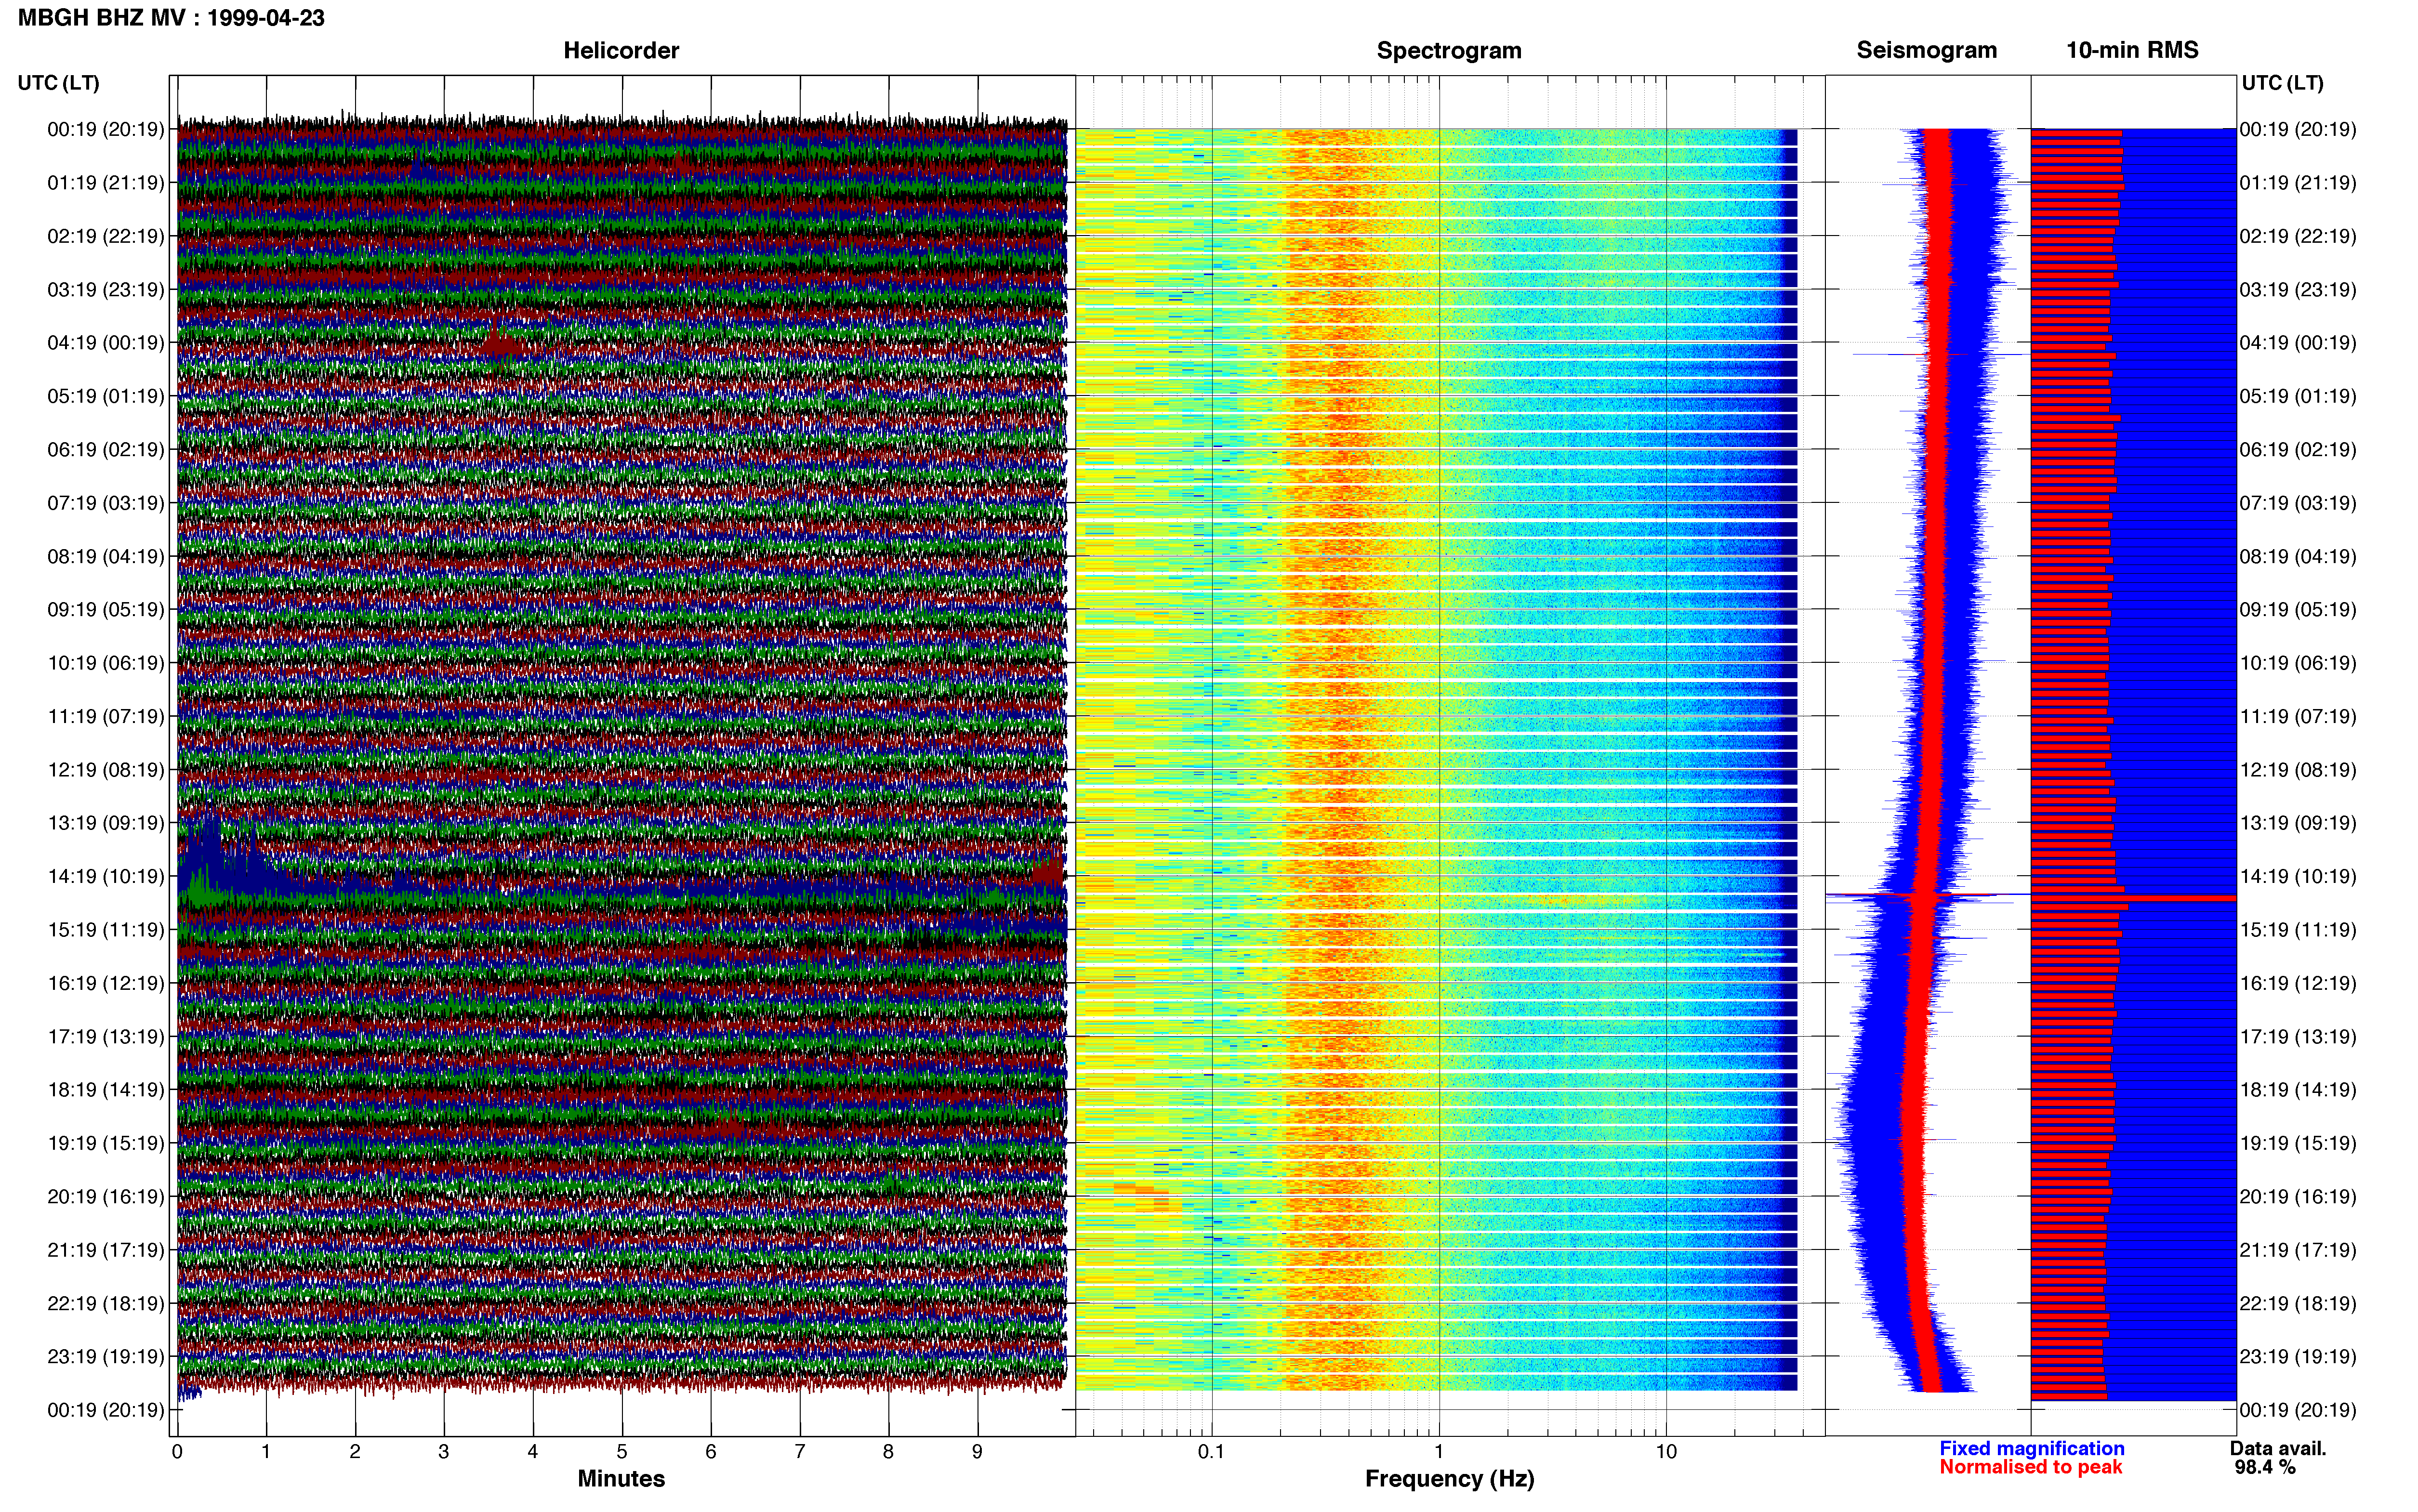Click right-side time label '19:19 (15:19)'

[x=2298, y=1143]
